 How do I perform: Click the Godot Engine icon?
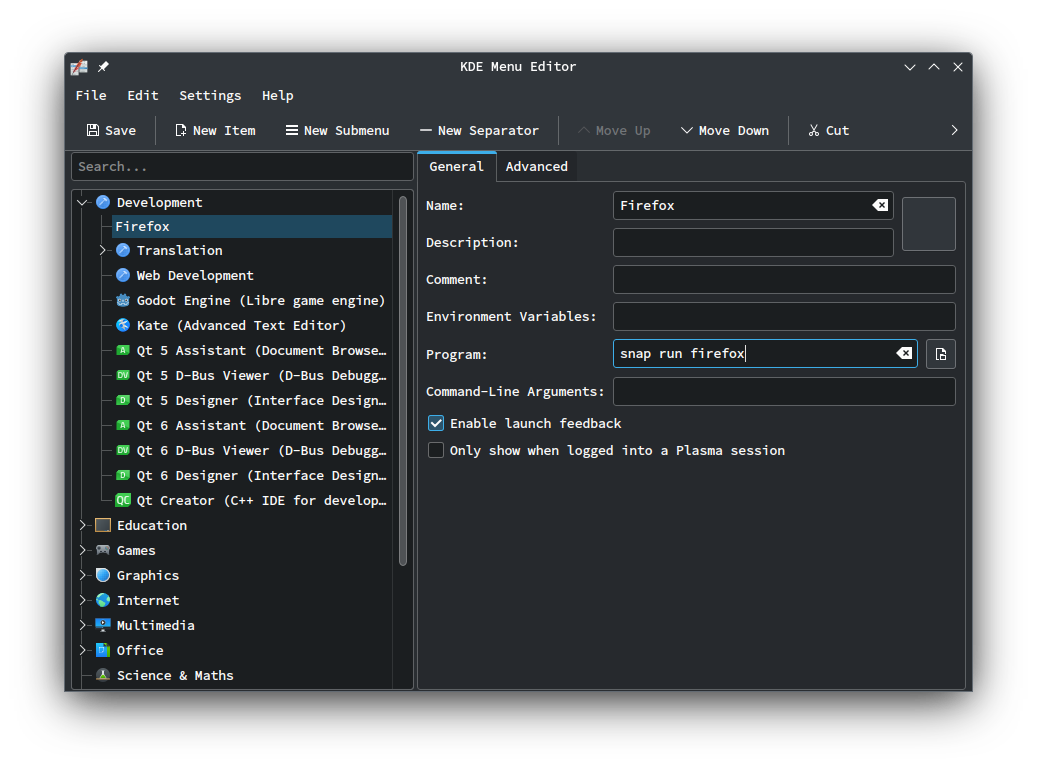[123, 300]
